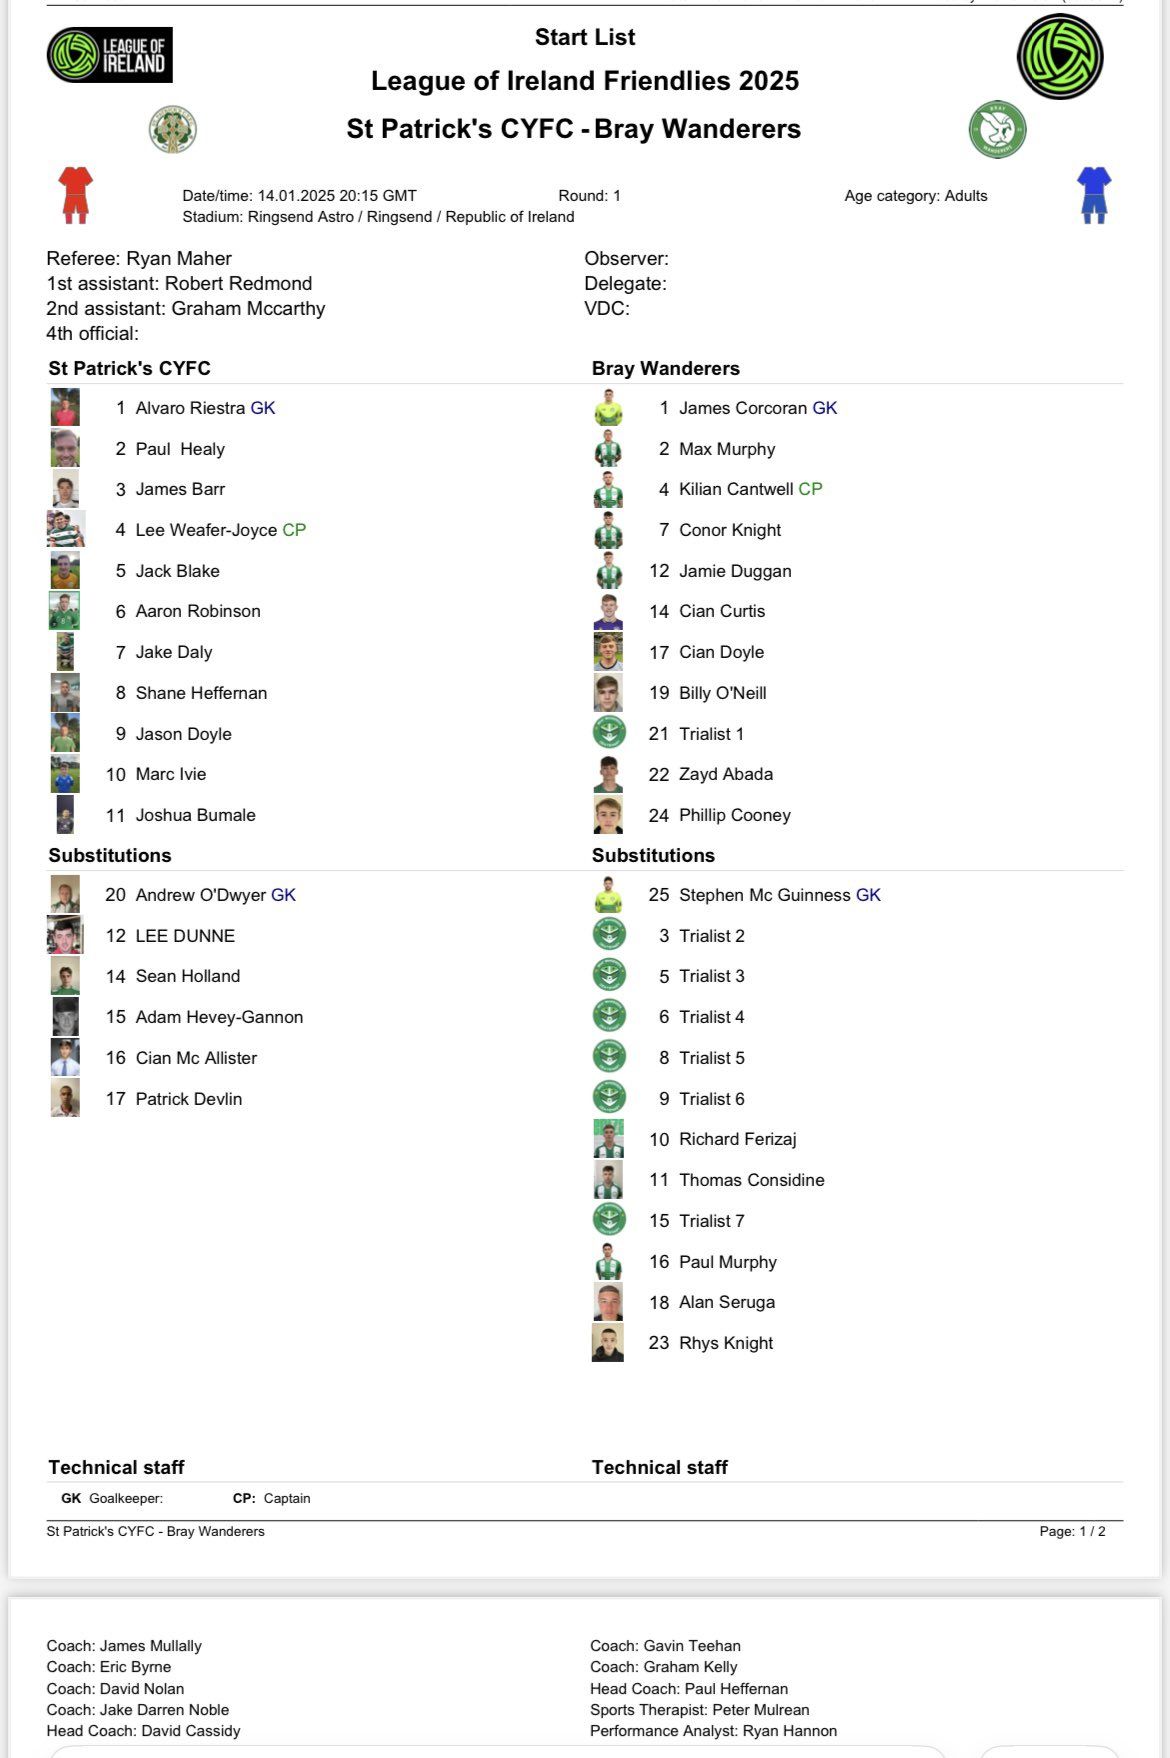Click the Trialist 4 crest placeholder
The height and width of the screenshot is (1758, 1170).
tap(609, 1016)
